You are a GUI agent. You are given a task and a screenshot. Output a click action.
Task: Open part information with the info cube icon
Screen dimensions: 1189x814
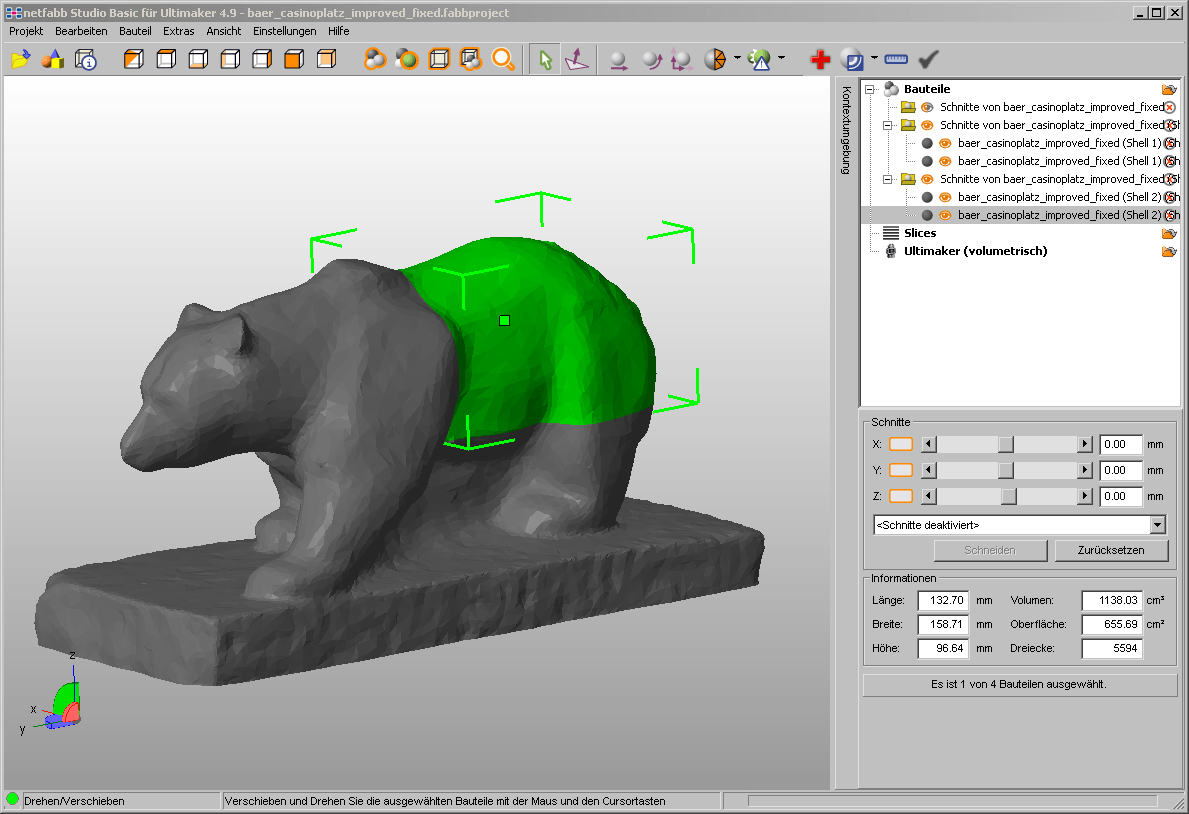85,59
